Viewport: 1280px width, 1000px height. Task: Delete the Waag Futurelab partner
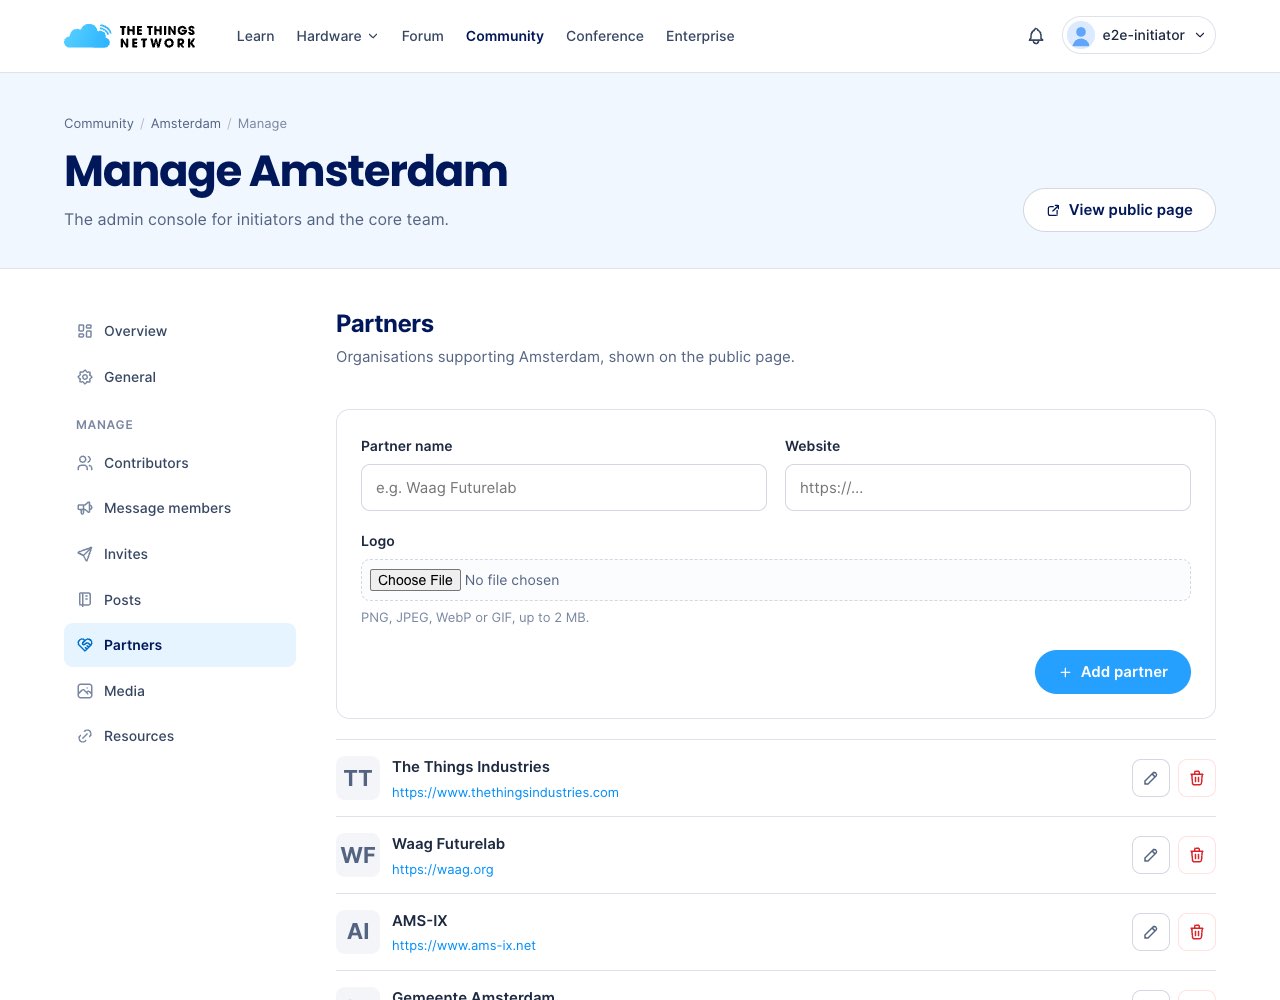[x=1197, y=855]
